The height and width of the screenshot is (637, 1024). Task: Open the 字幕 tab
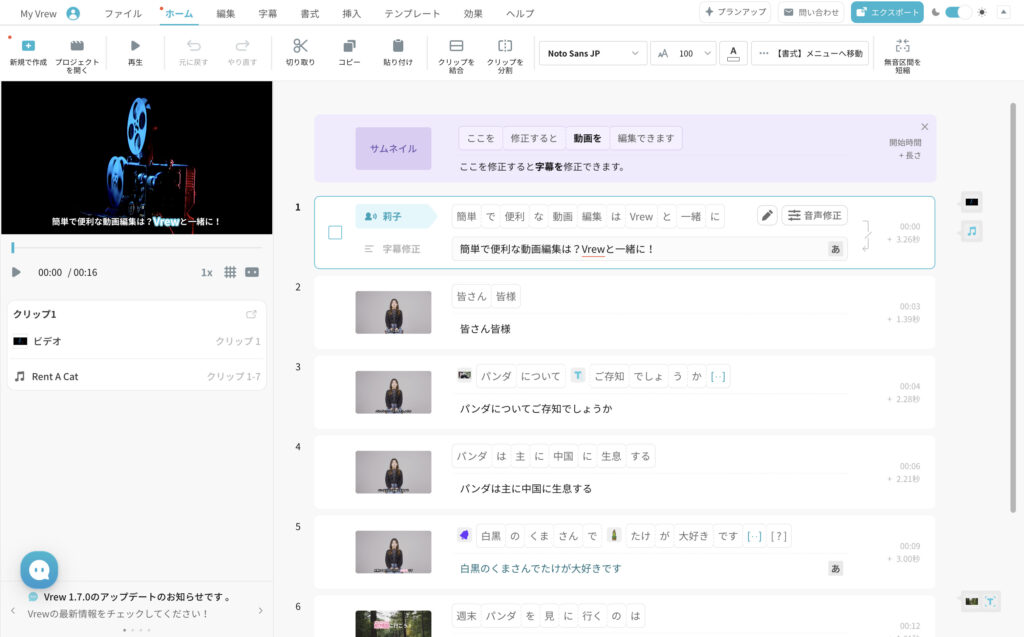268,13
